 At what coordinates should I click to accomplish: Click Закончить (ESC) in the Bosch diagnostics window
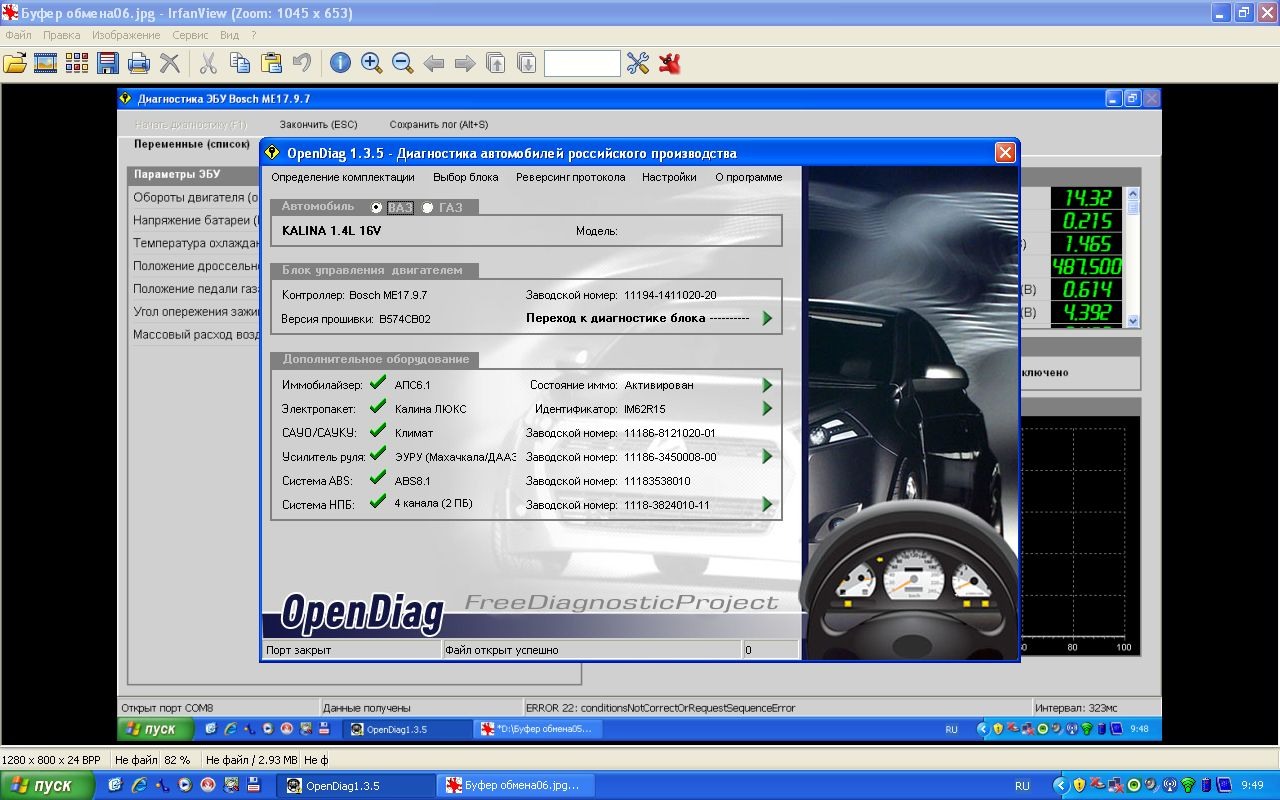tap(318, 125)
